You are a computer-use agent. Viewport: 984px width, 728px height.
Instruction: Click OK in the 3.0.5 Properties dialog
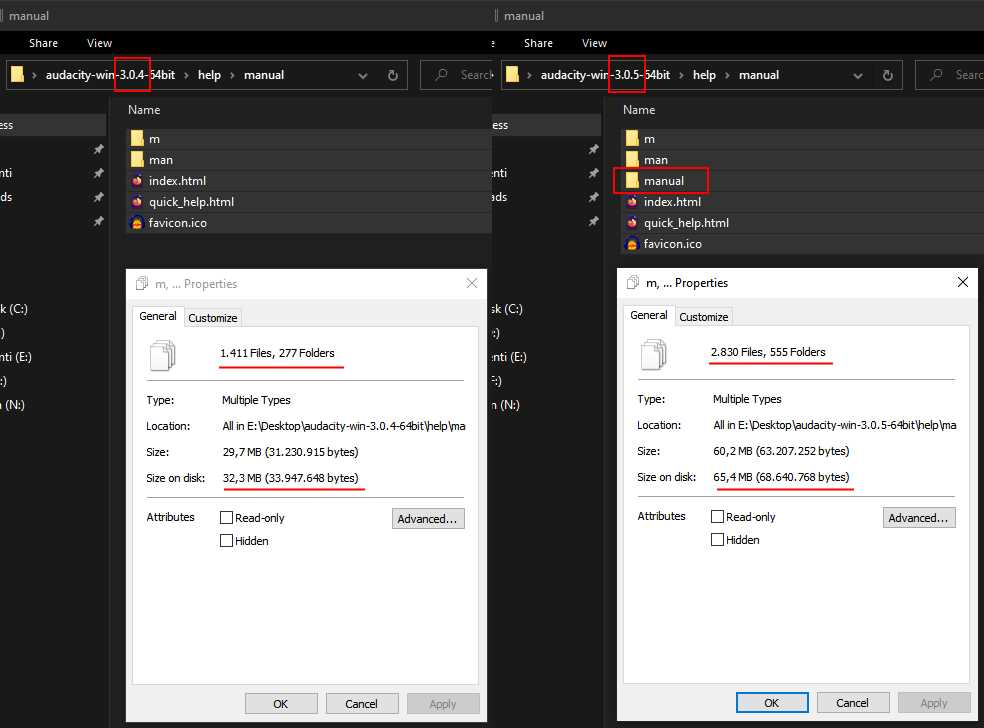tap(772, 702)
